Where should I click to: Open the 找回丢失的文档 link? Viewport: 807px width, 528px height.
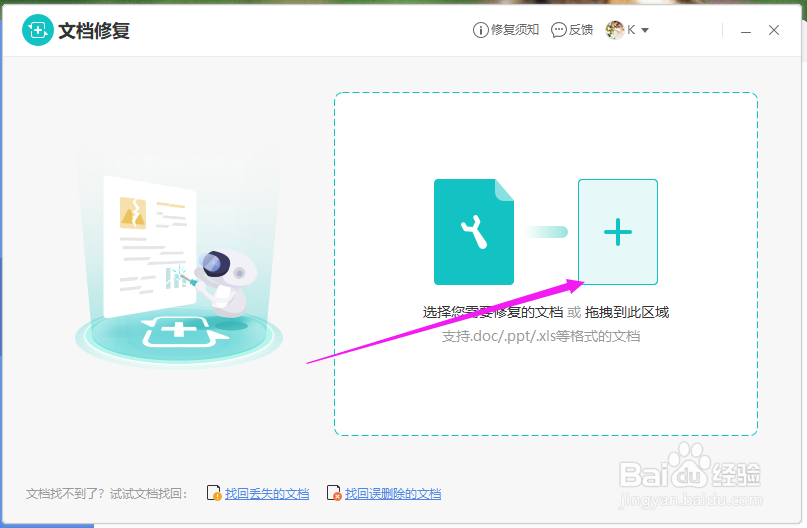(267, 494)
